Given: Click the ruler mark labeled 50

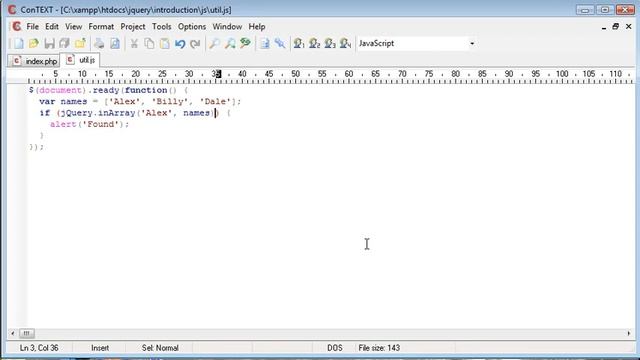Looking at the screenshot, I should (296, 74).
